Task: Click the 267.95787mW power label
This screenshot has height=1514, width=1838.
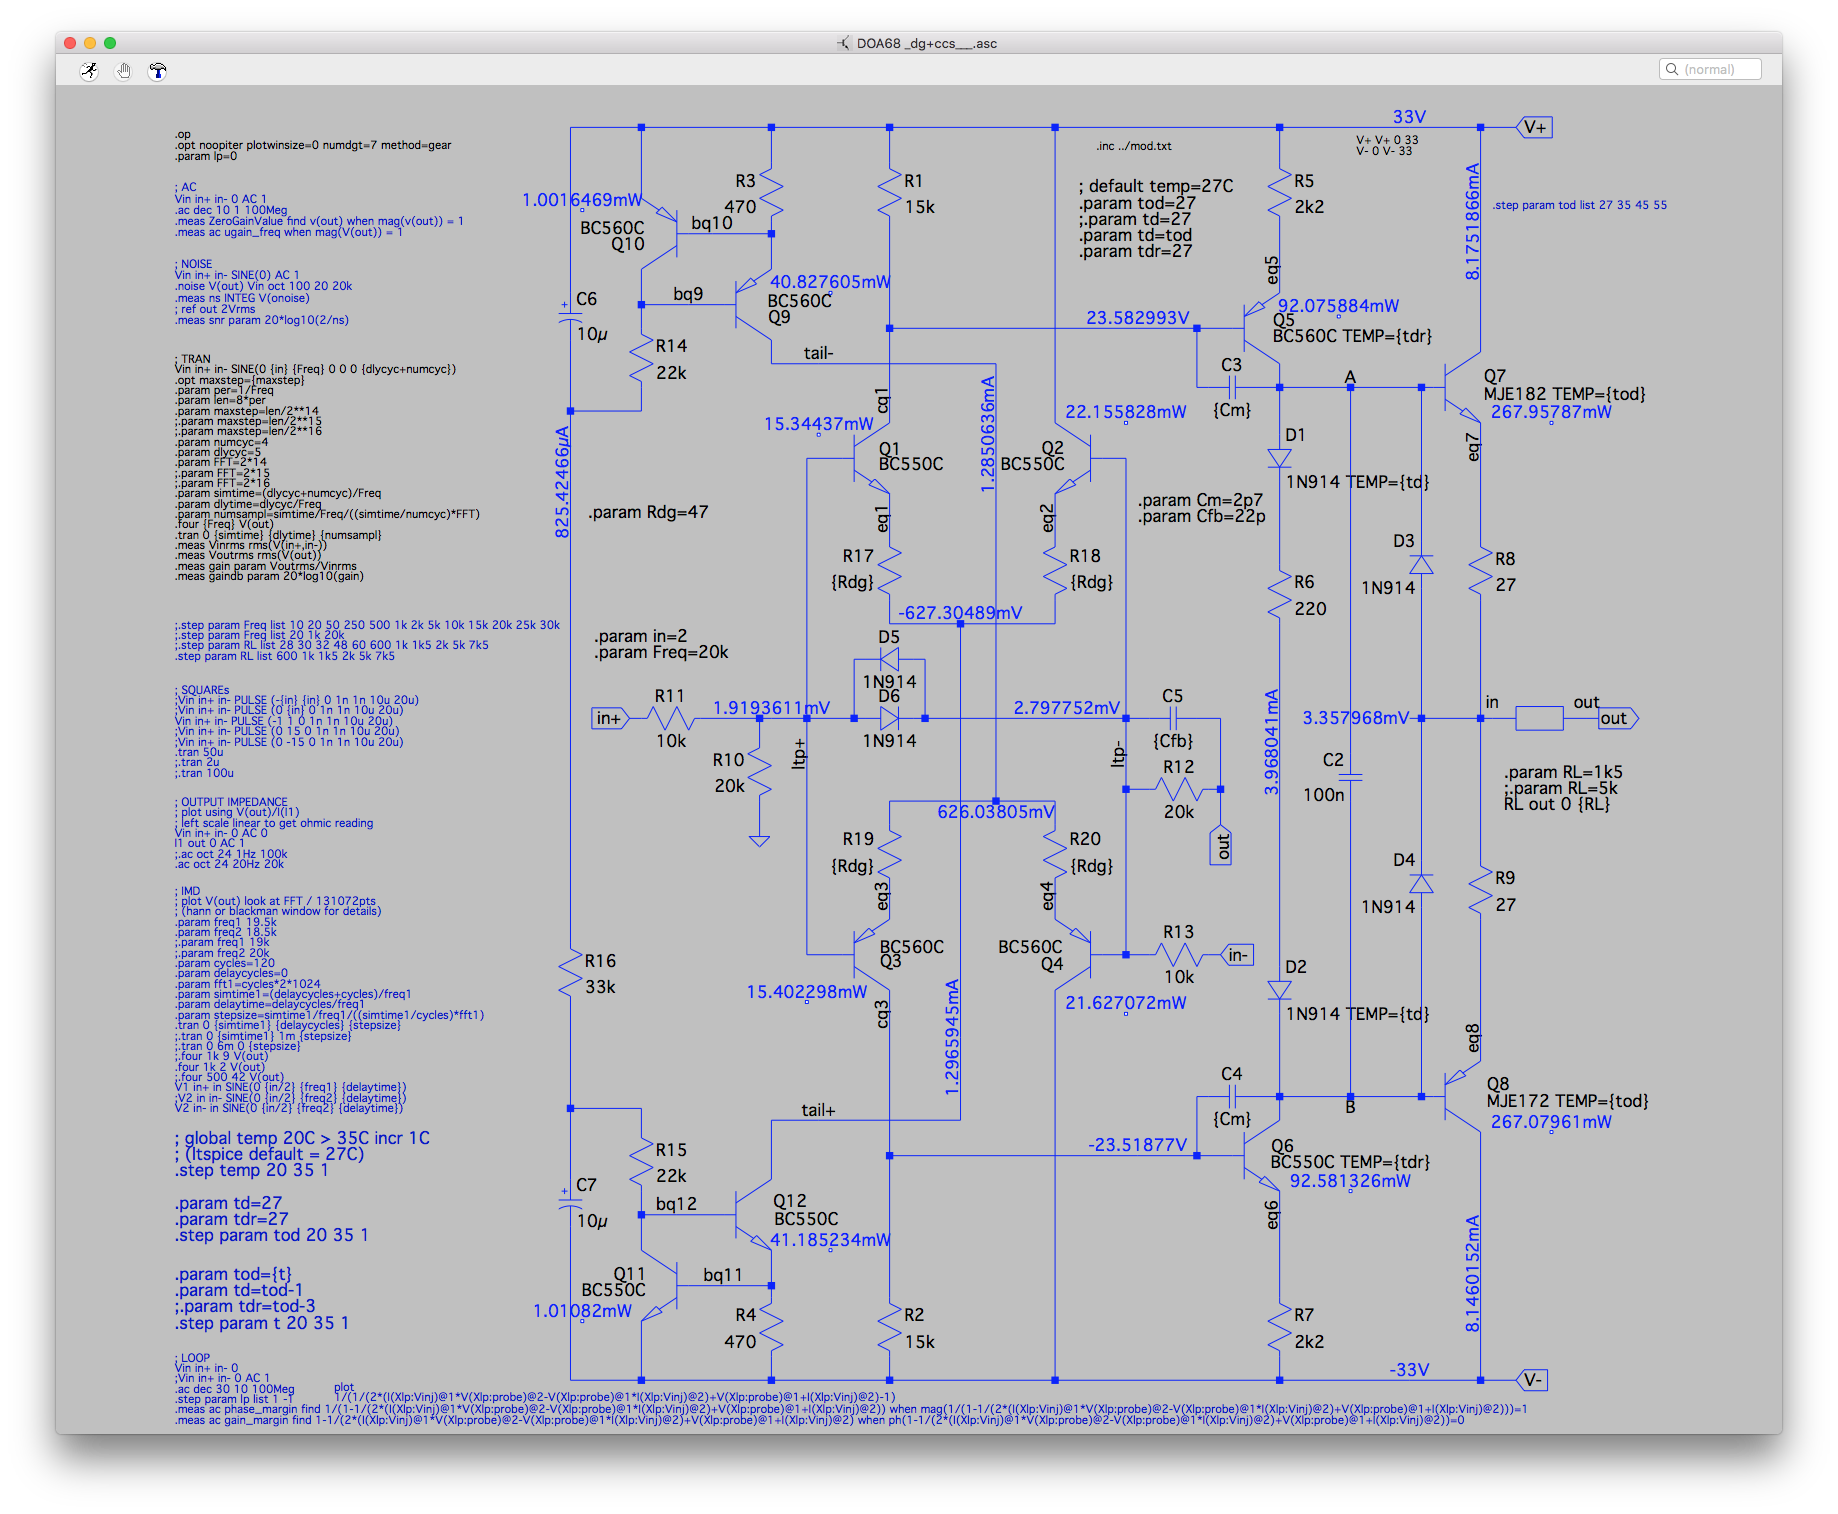Action: coord(1551,412)
